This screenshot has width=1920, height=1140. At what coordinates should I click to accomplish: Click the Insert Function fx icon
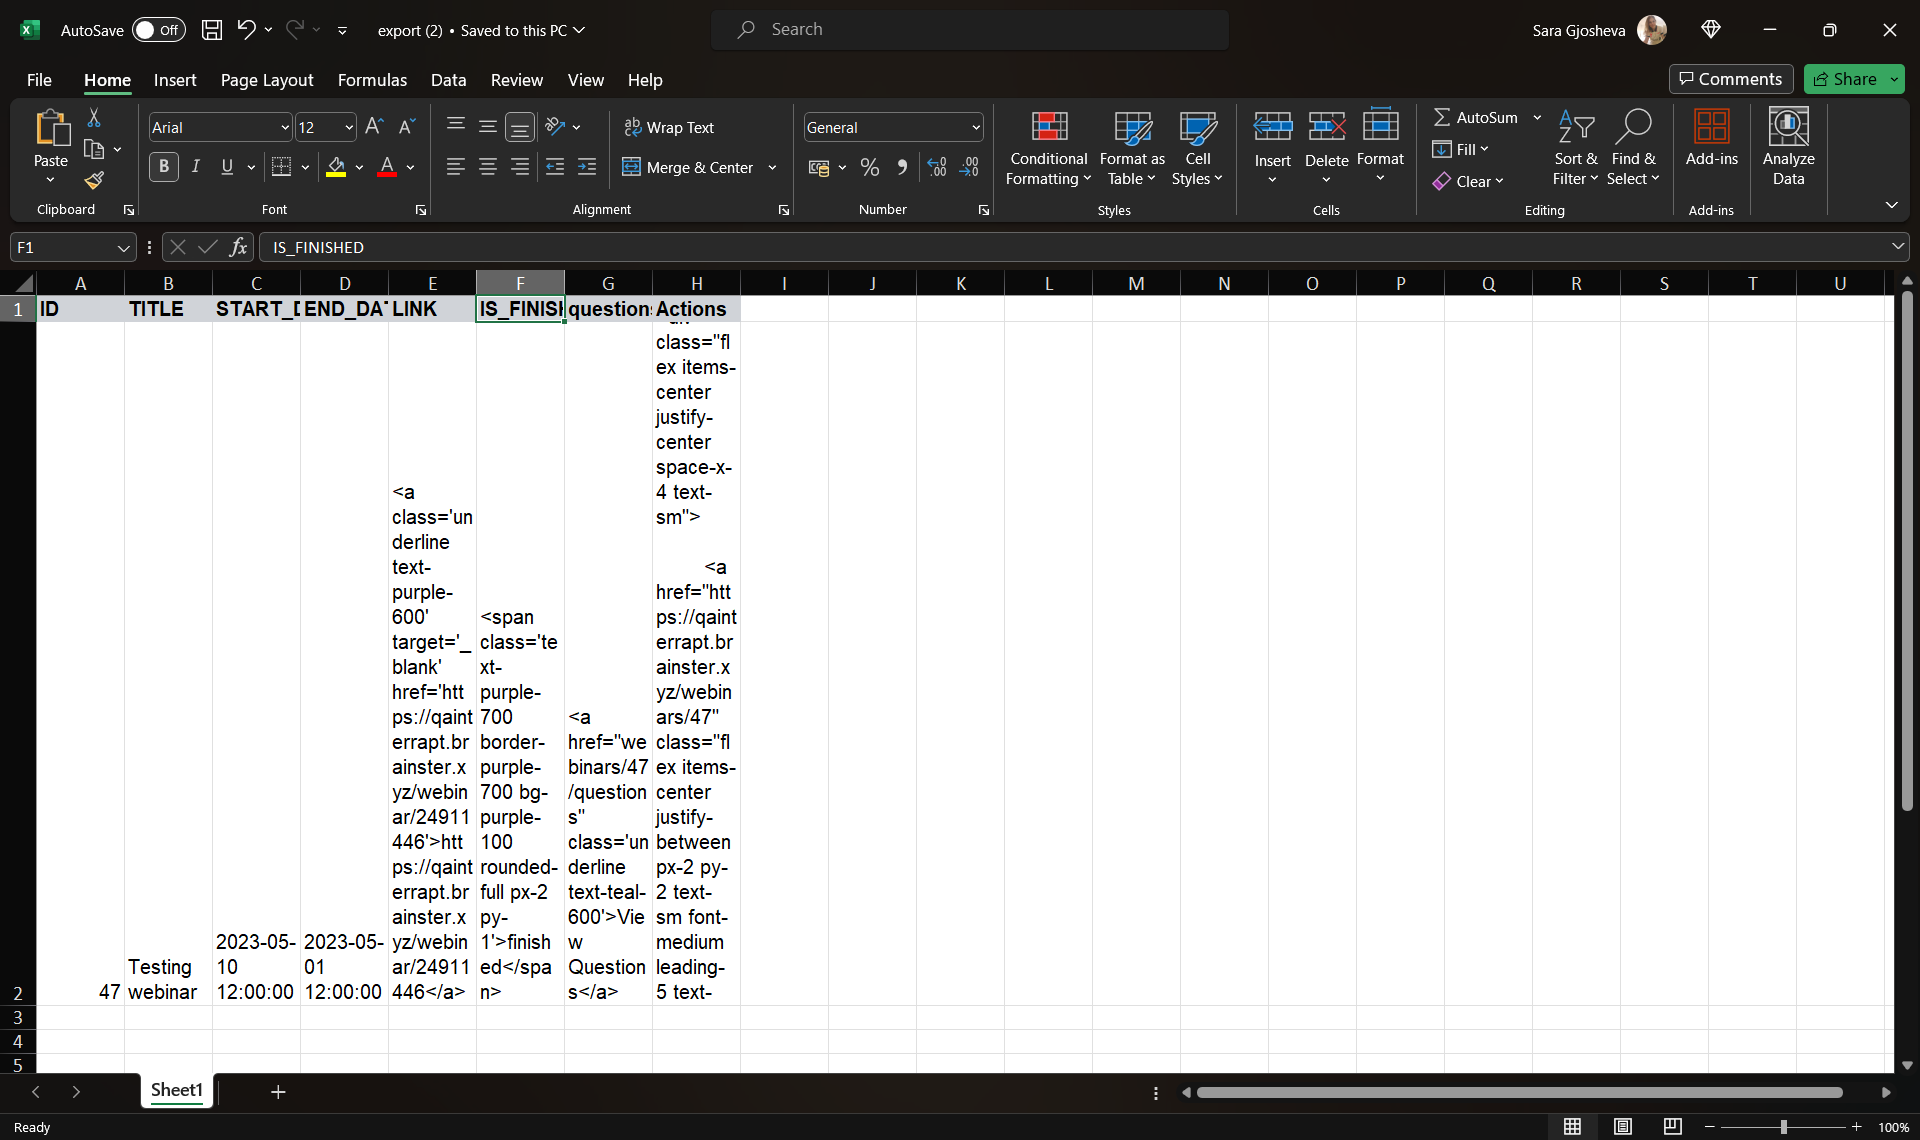[x=238, y=247]
